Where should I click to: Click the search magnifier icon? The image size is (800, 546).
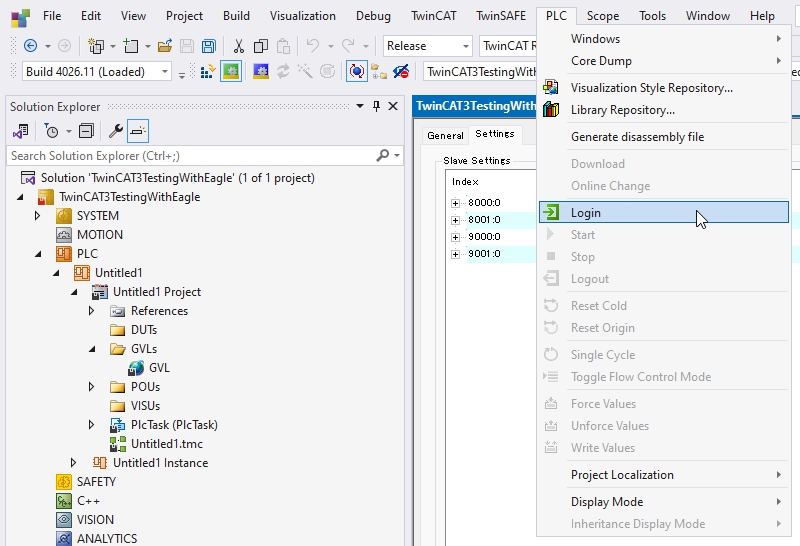click(x=382, y=155)
